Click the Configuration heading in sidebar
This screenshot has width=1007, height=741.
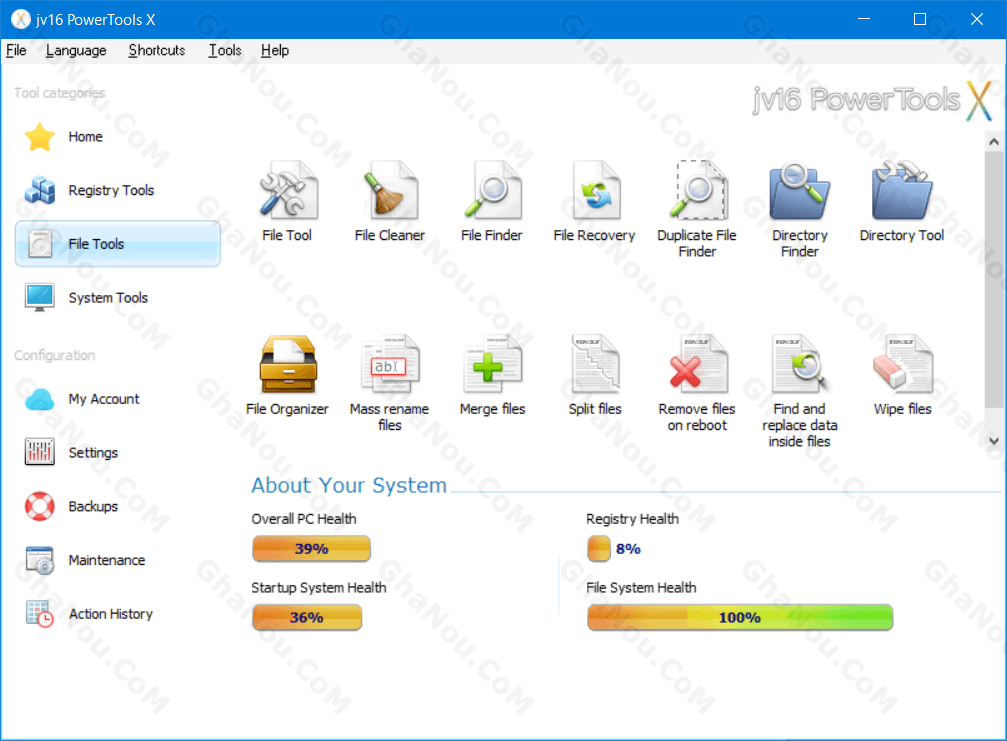coord(55,355)
